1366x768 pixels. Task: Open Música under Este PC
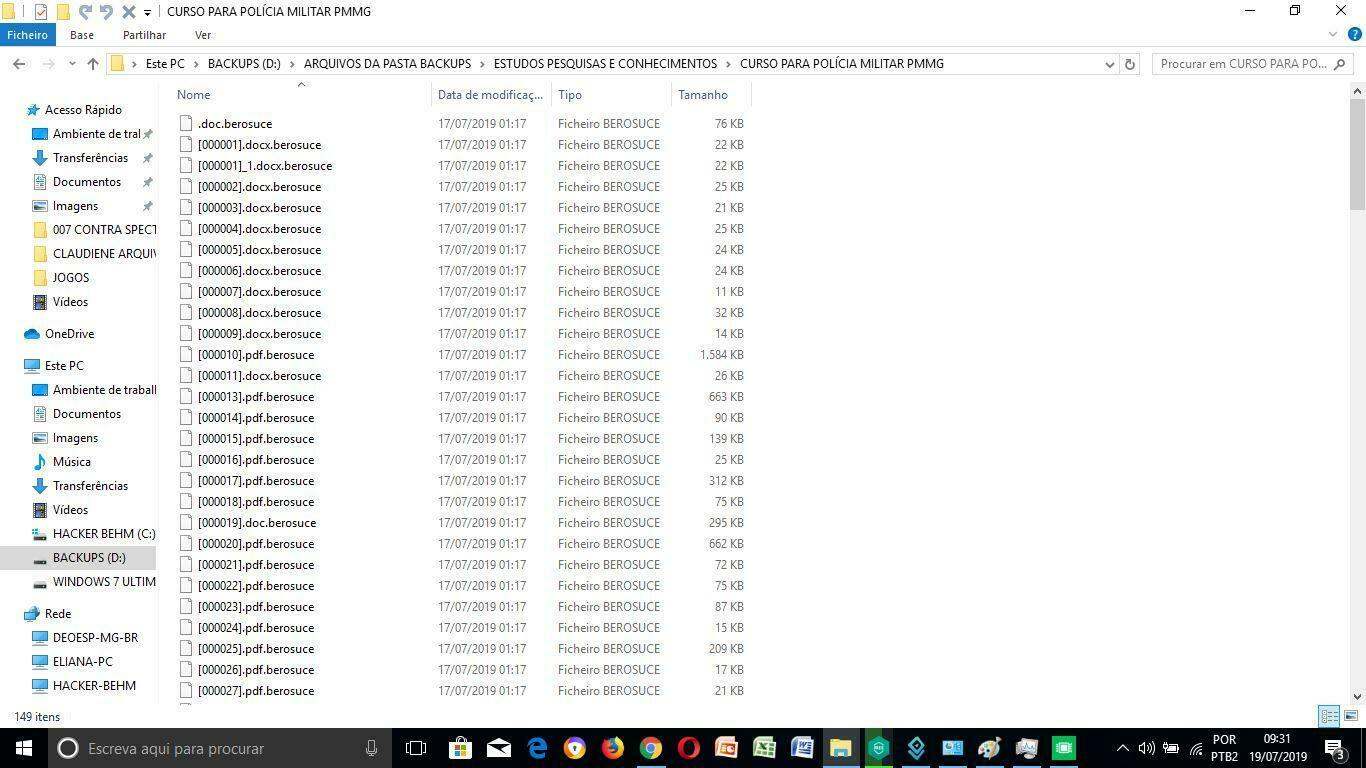pos(72,462)
